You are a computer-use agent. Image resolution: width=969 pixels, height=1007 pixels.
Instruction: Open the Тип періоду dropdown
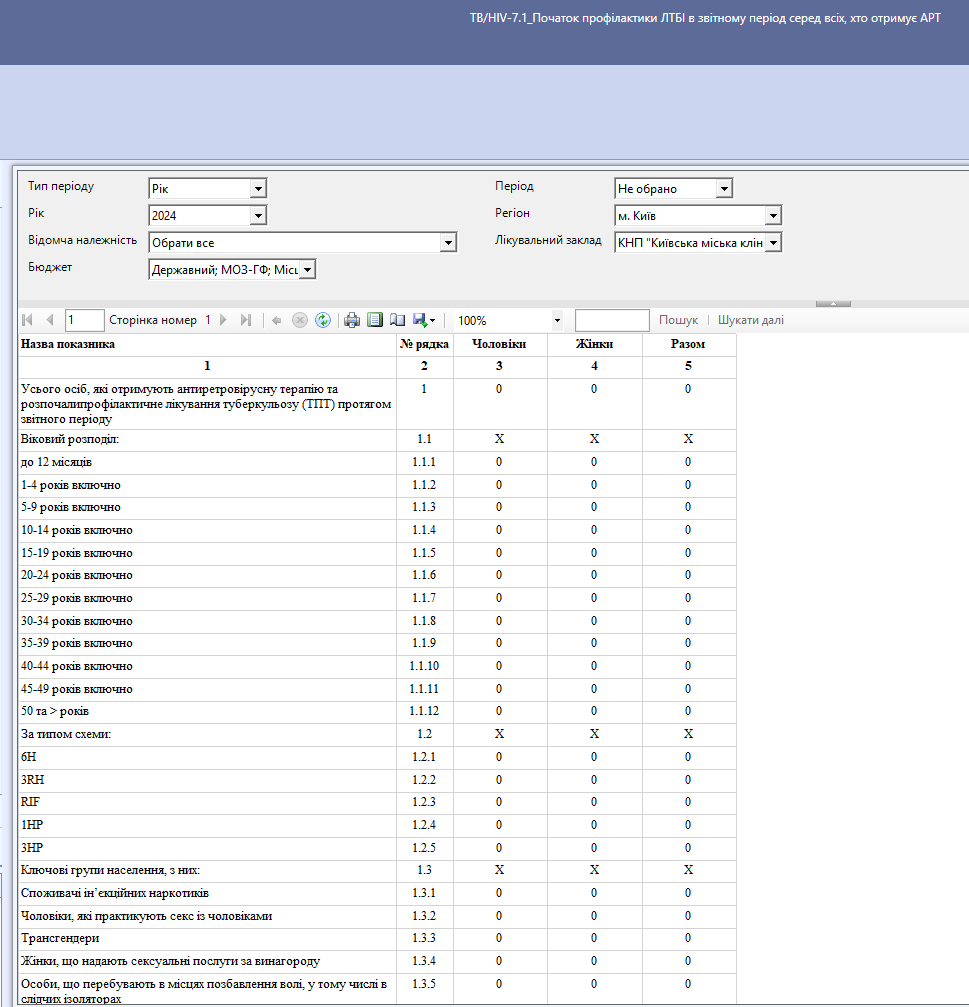258,189
